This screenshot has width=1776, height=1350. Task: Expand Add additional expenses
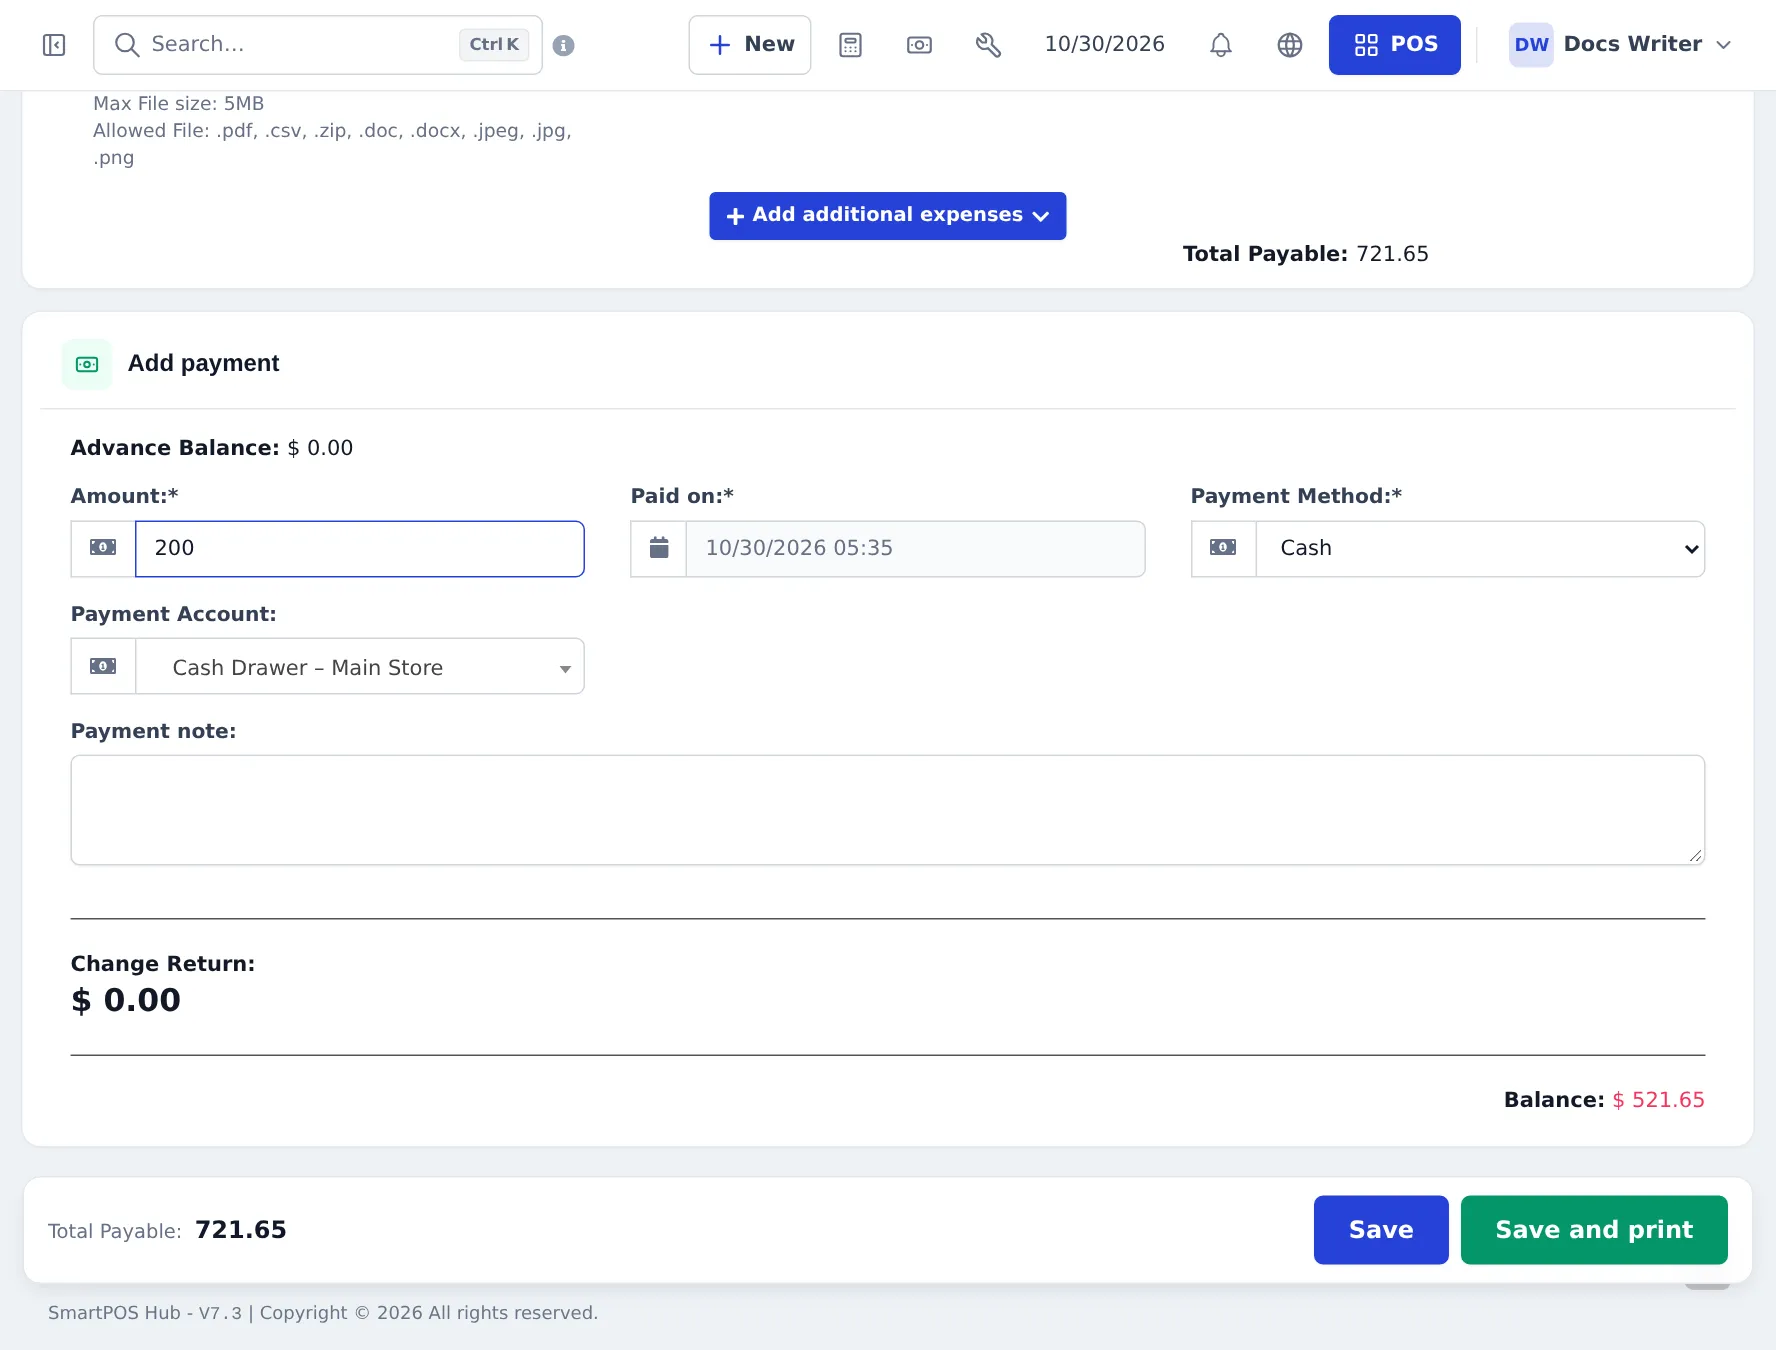(888, 216)
